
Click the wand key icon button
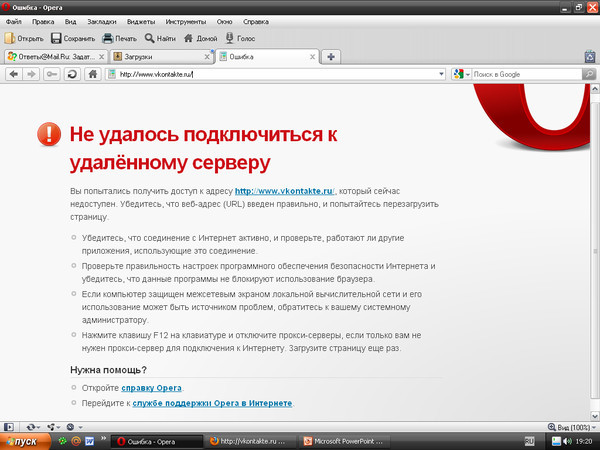point(52,74)
